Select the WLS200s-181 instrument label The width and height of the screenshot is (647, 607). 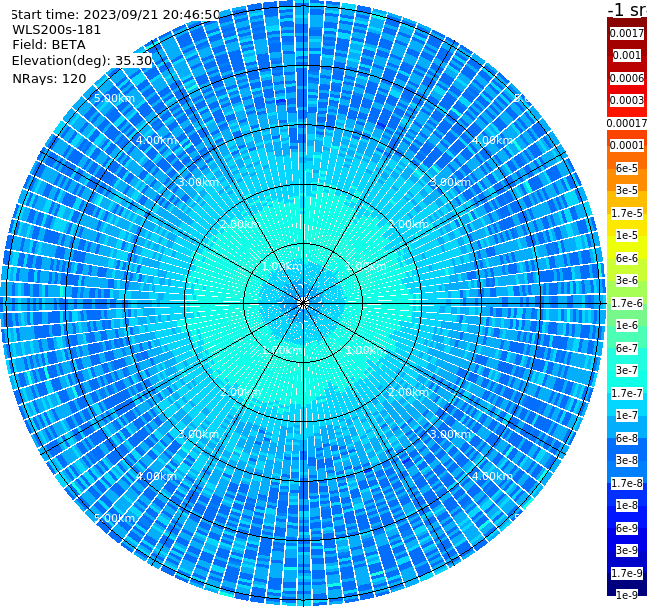tap(57, 30)
